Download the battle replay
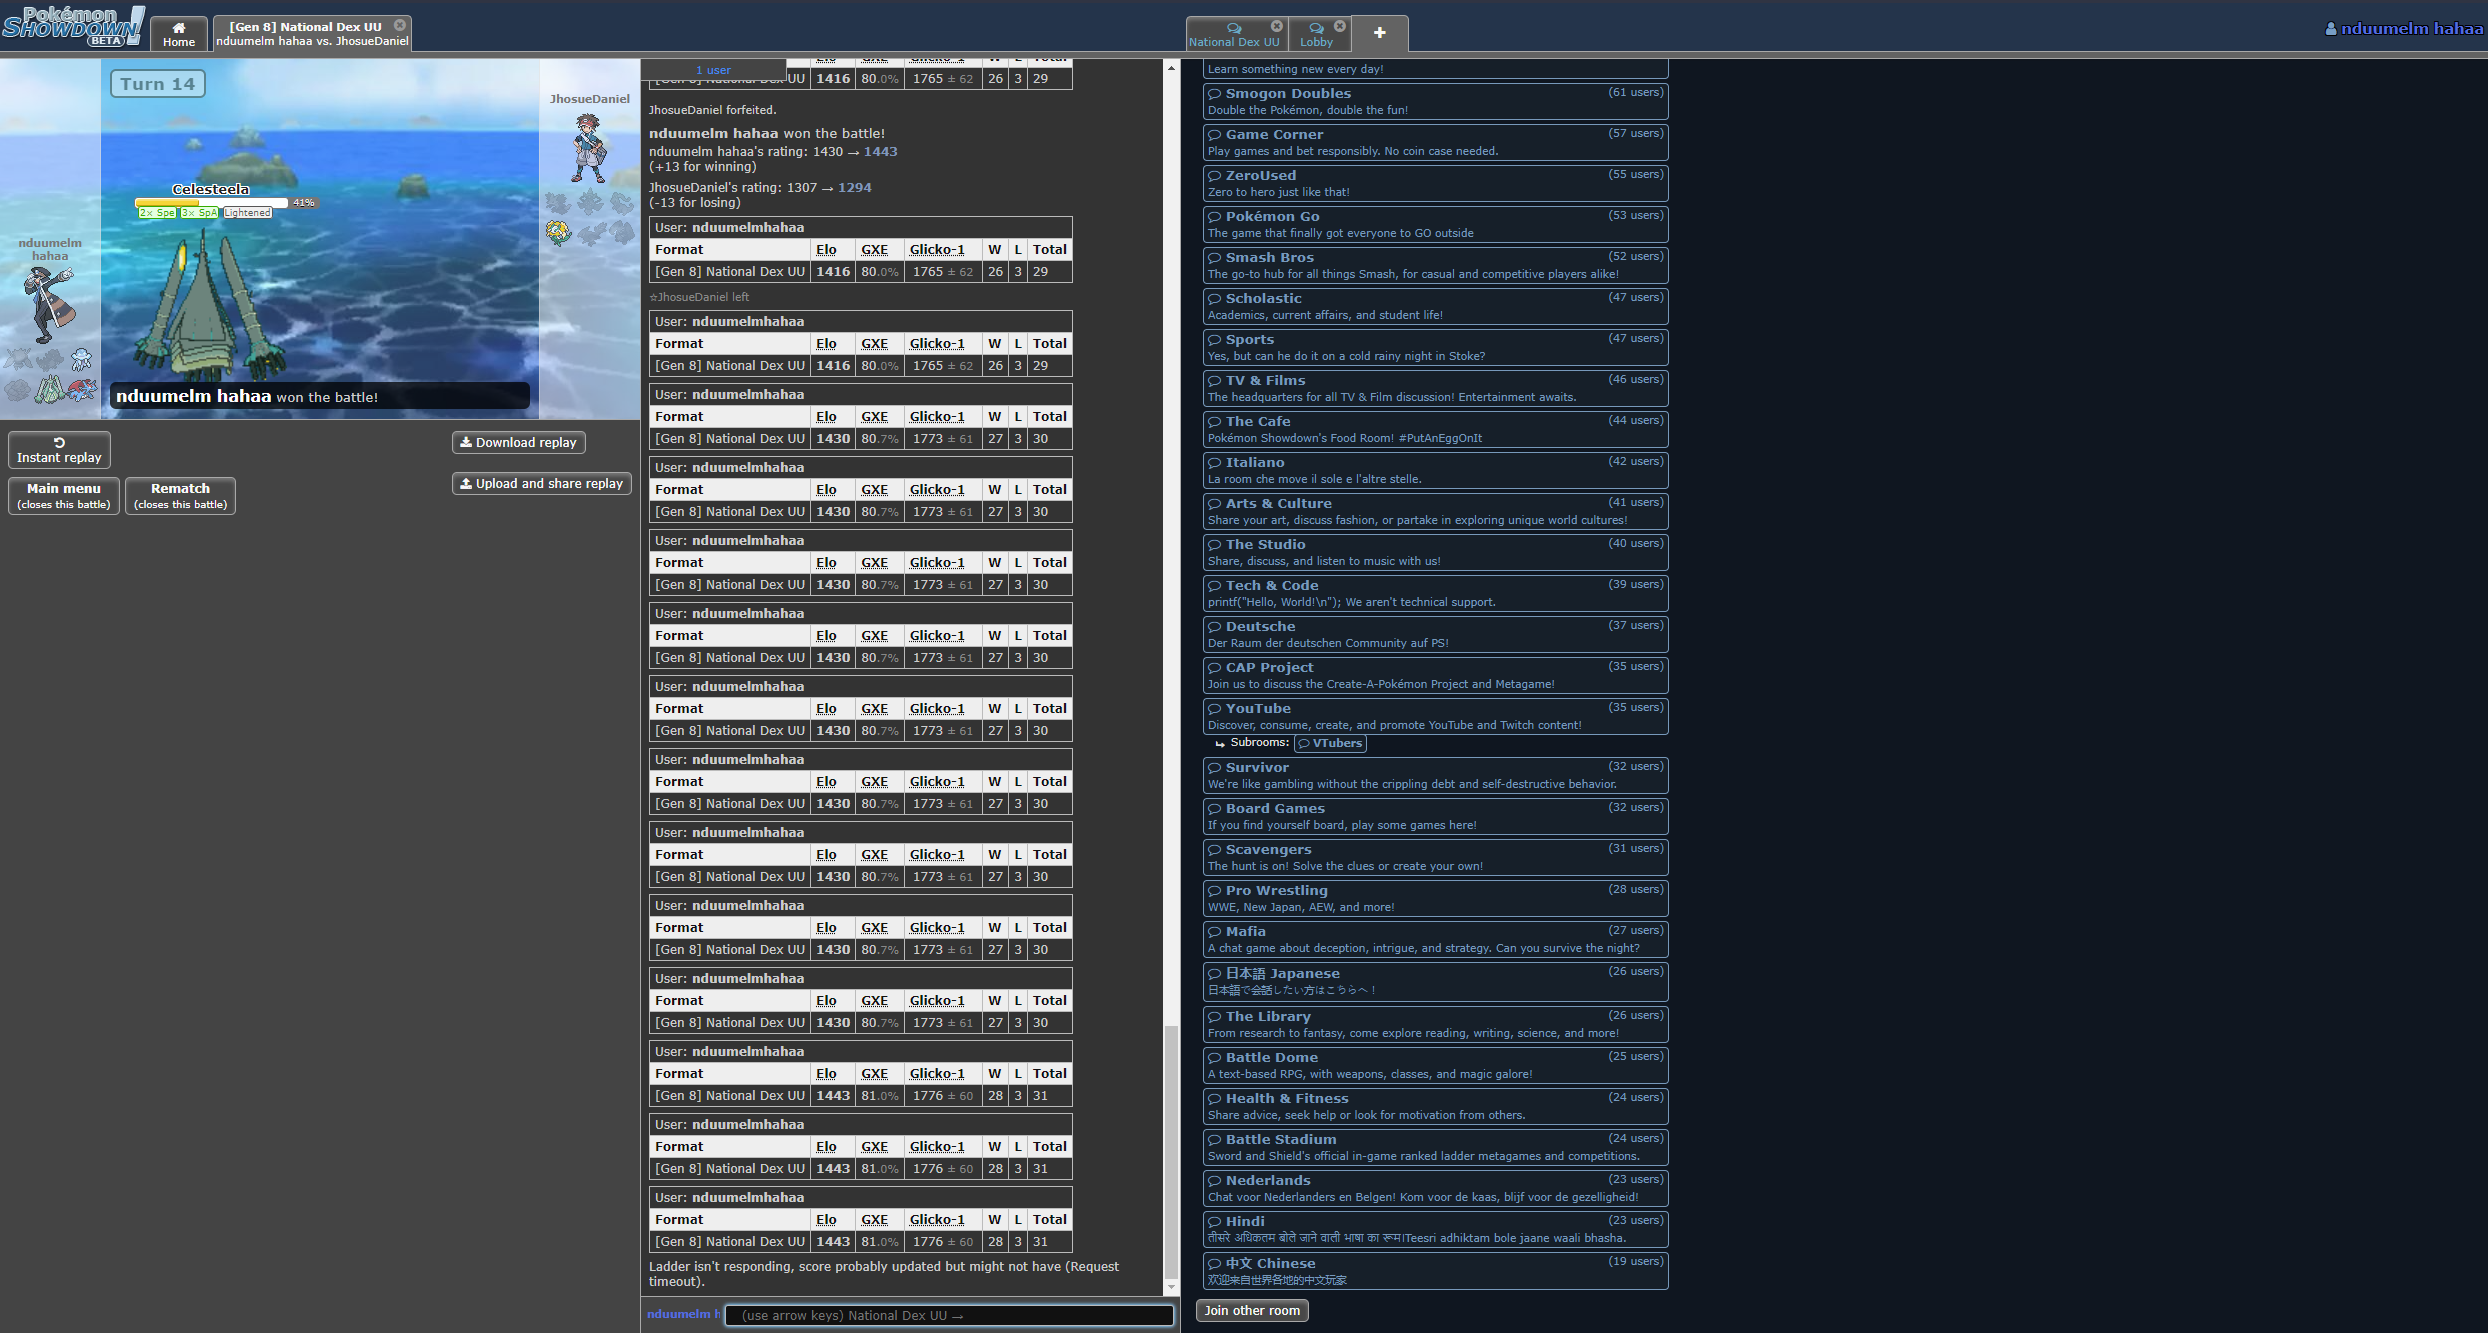This screenshot has width=2488, height=1333. [x=518, y=442]
